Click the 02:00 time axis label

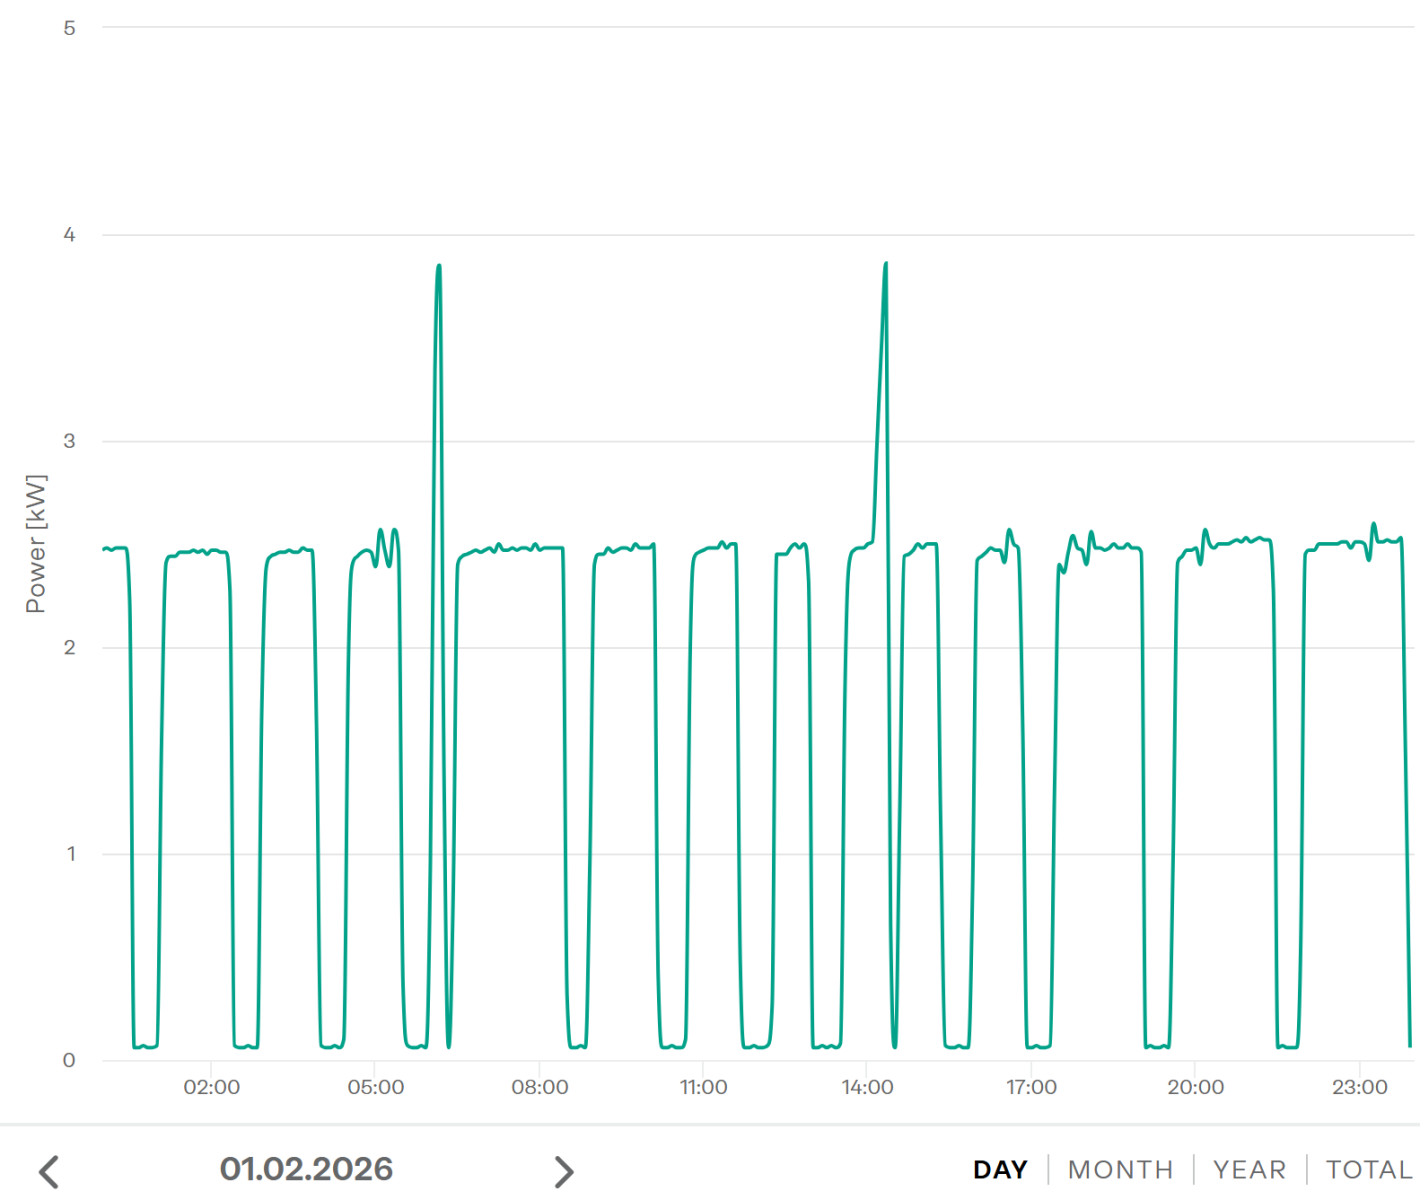coord(211,1087)
